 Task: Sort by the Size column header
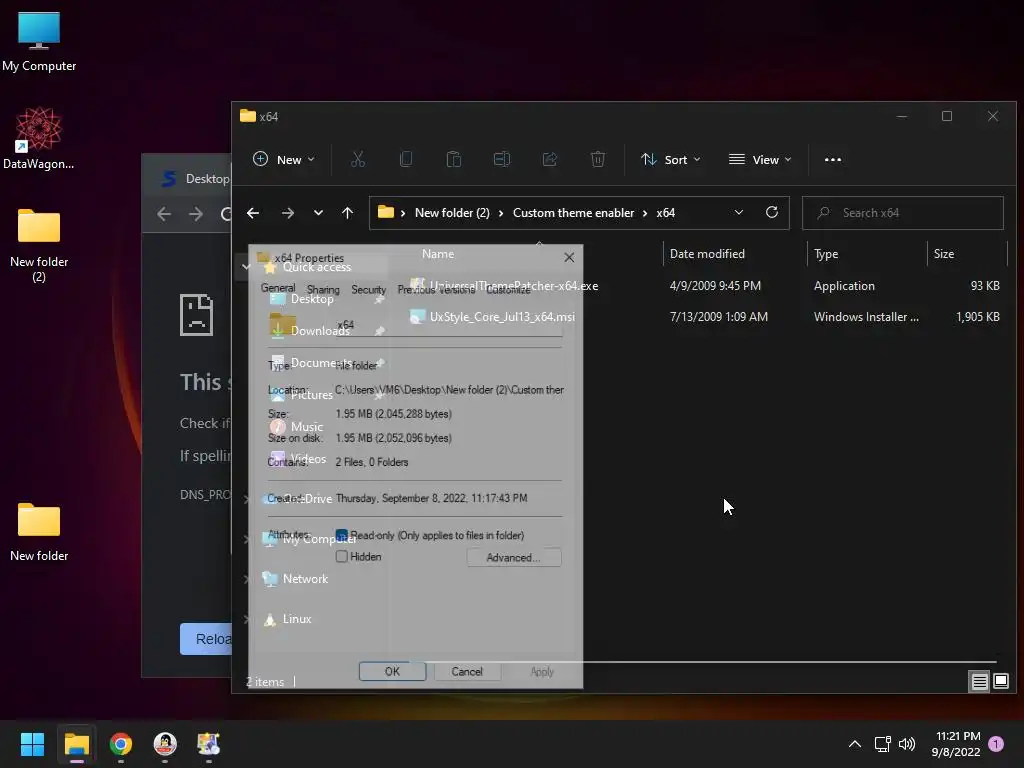coord(944,253)
